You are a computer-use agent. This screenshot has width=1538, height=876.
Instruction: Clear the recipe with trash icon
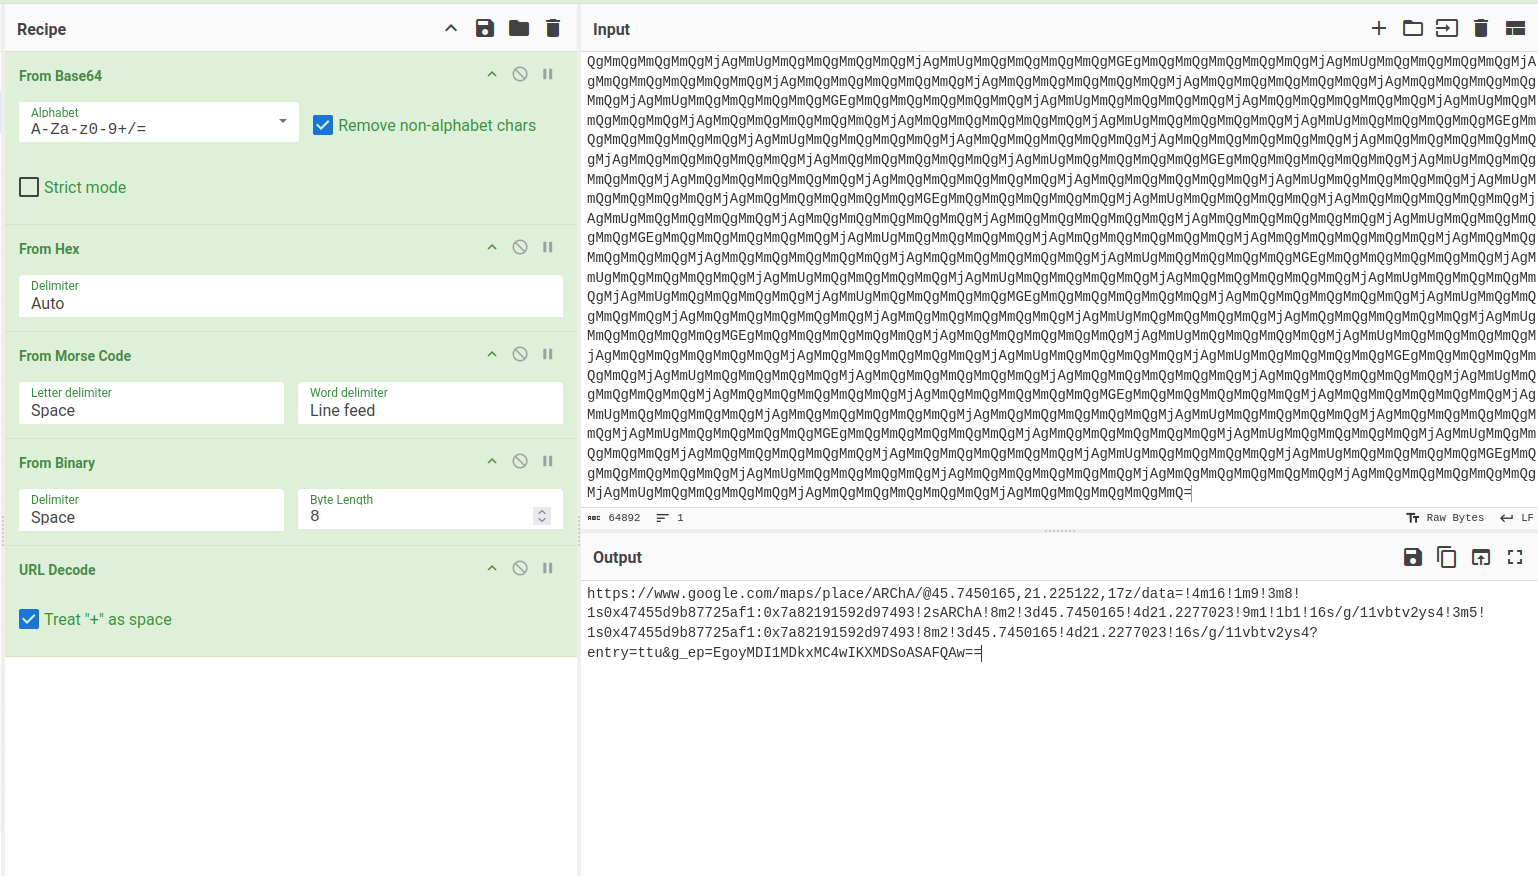pyautogui.click(x=553, y=28)
